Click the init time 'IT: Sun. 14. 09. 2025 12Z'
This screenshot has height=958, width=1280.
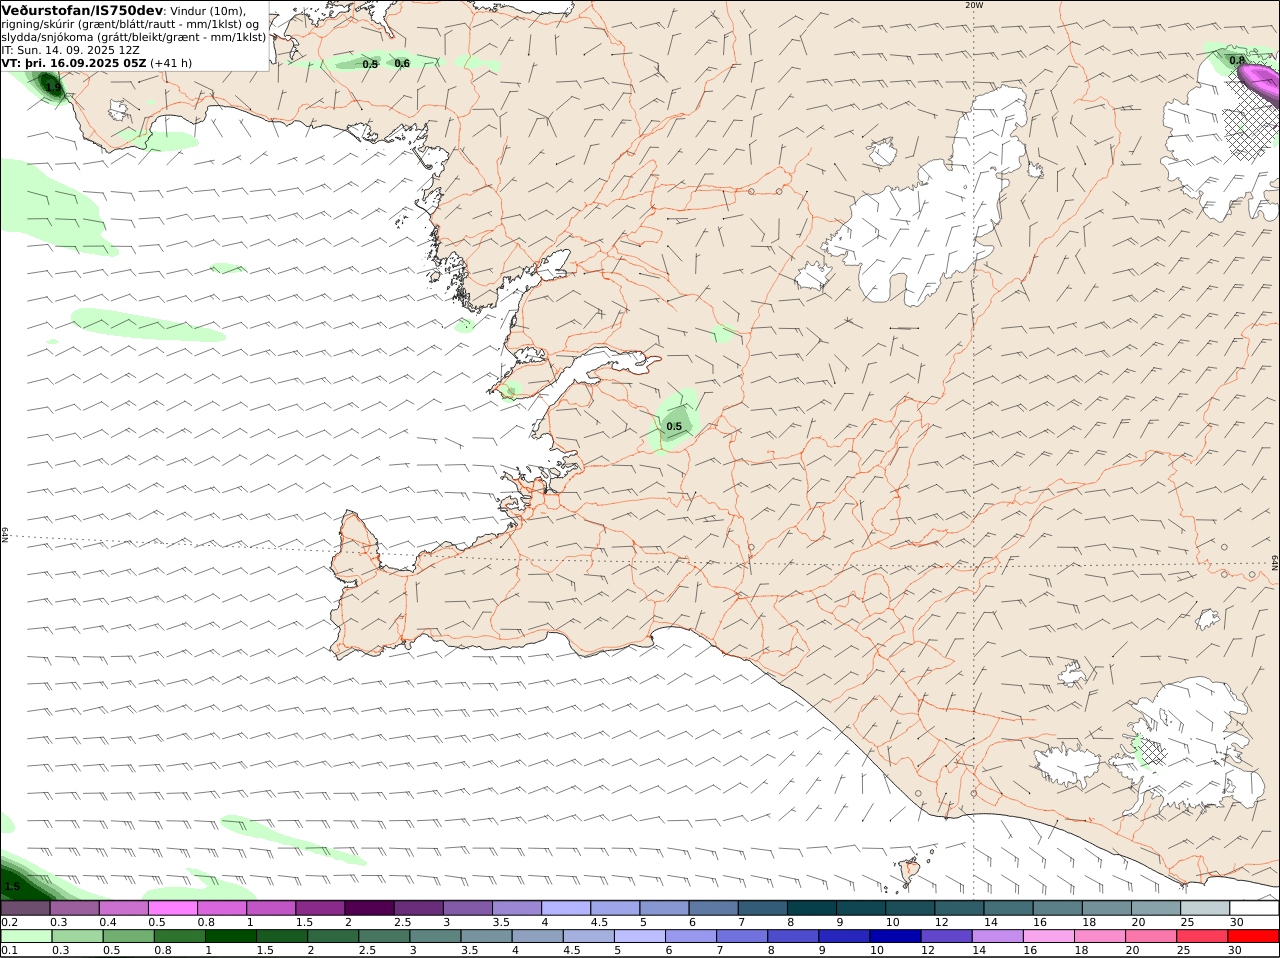pos(71,50)
